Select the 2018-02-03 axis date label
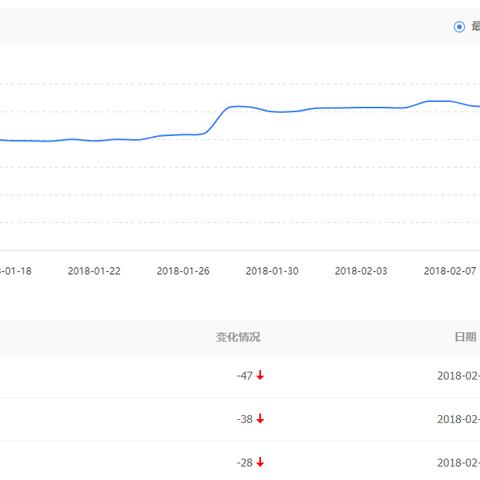480x480 pixels. 361,271
